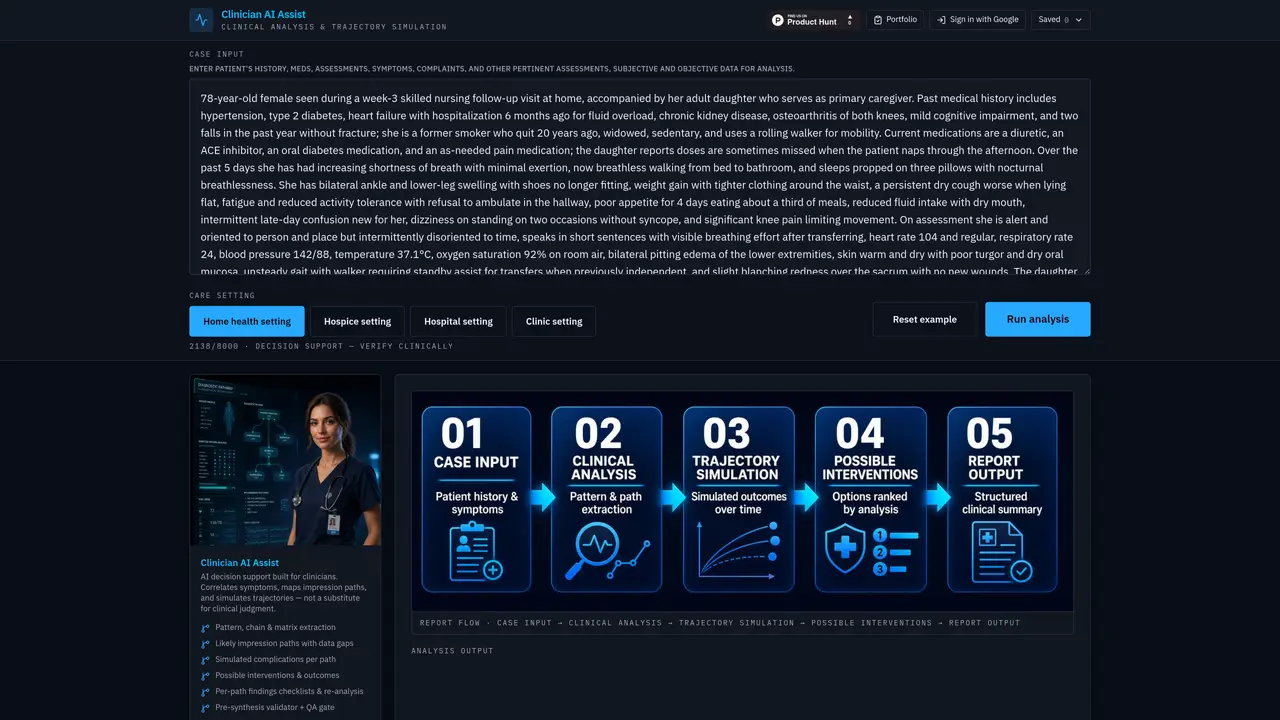This screenshot has width=1280, height=720.
Task: Select Home health setting option
Action: [x=247, y=321]
